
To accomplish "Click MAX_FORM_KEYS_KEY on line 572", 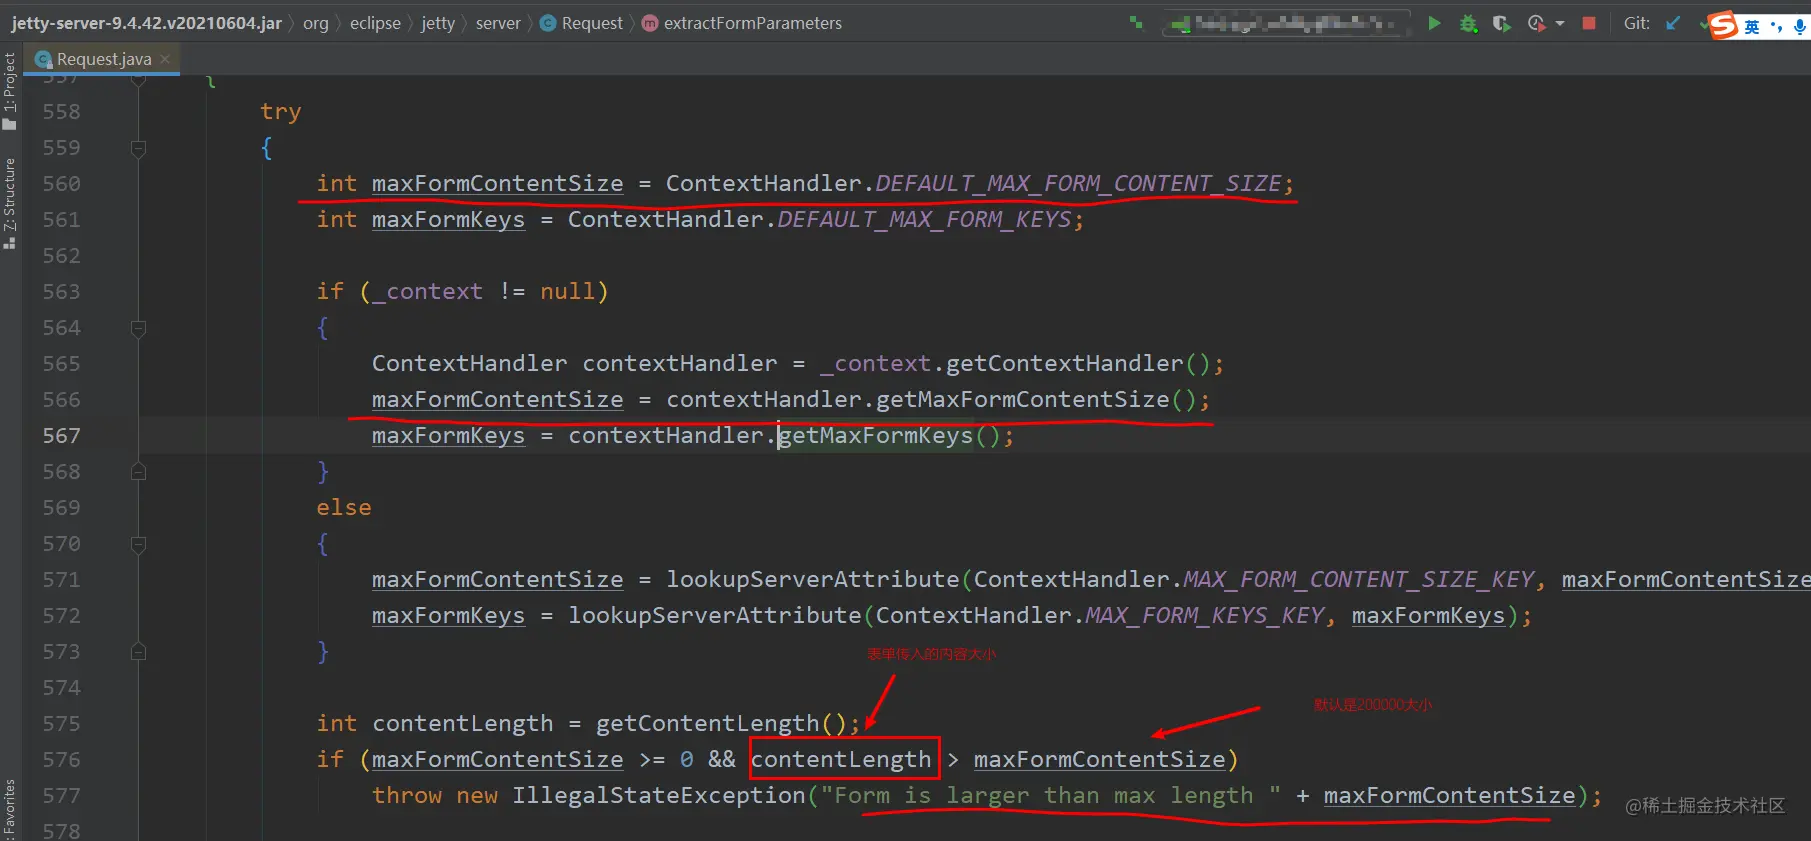I will click(1205, 616).
